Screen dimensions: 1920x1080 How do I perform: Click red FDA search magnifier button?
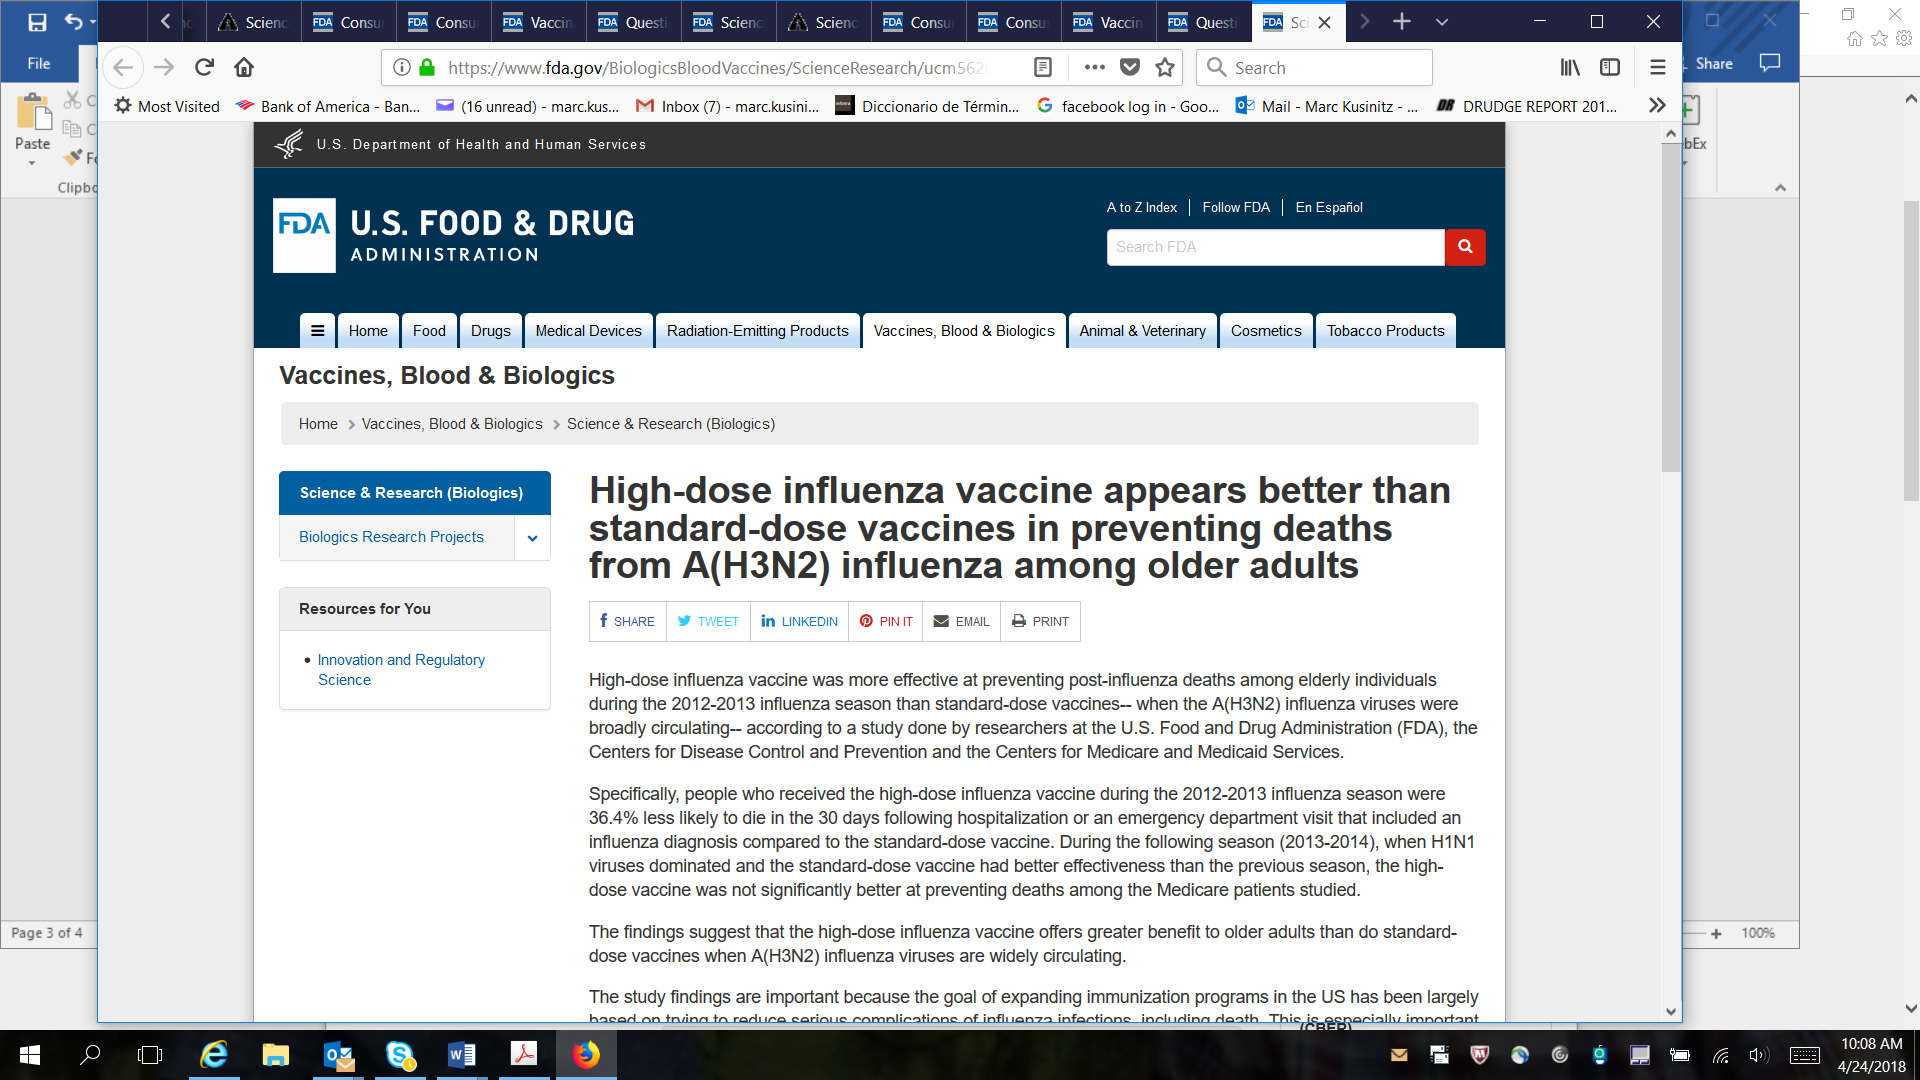[x=1465, y=247]
